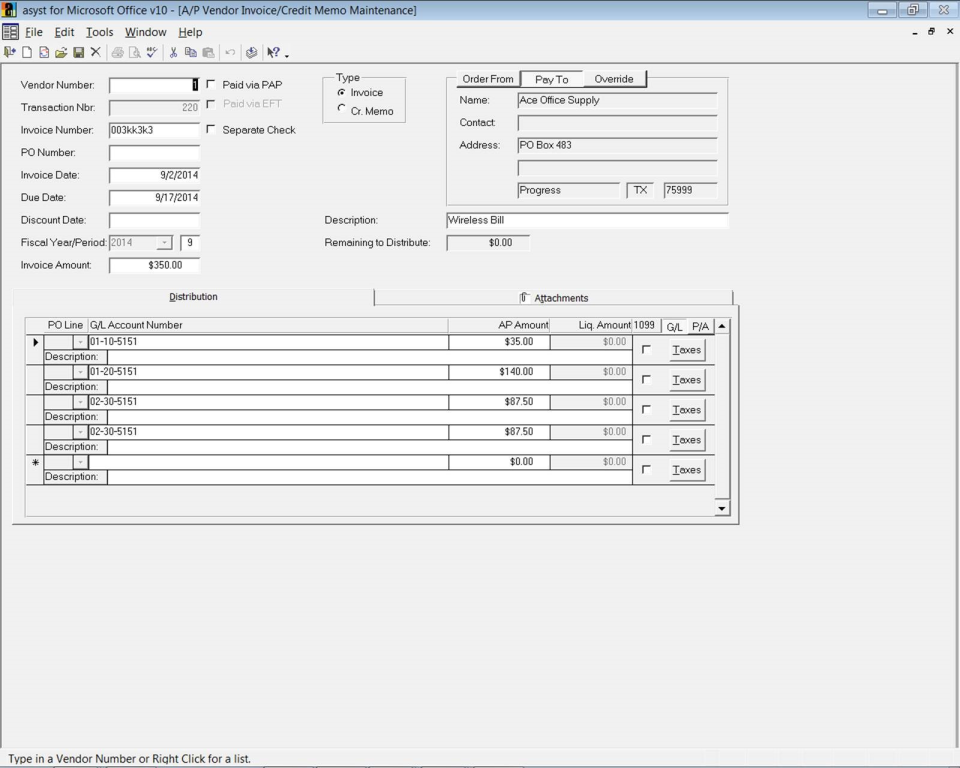
Task: Expand PO Line dropdown for first 02-30-5151
Action: pyautogui.click(x=80, y=402)
